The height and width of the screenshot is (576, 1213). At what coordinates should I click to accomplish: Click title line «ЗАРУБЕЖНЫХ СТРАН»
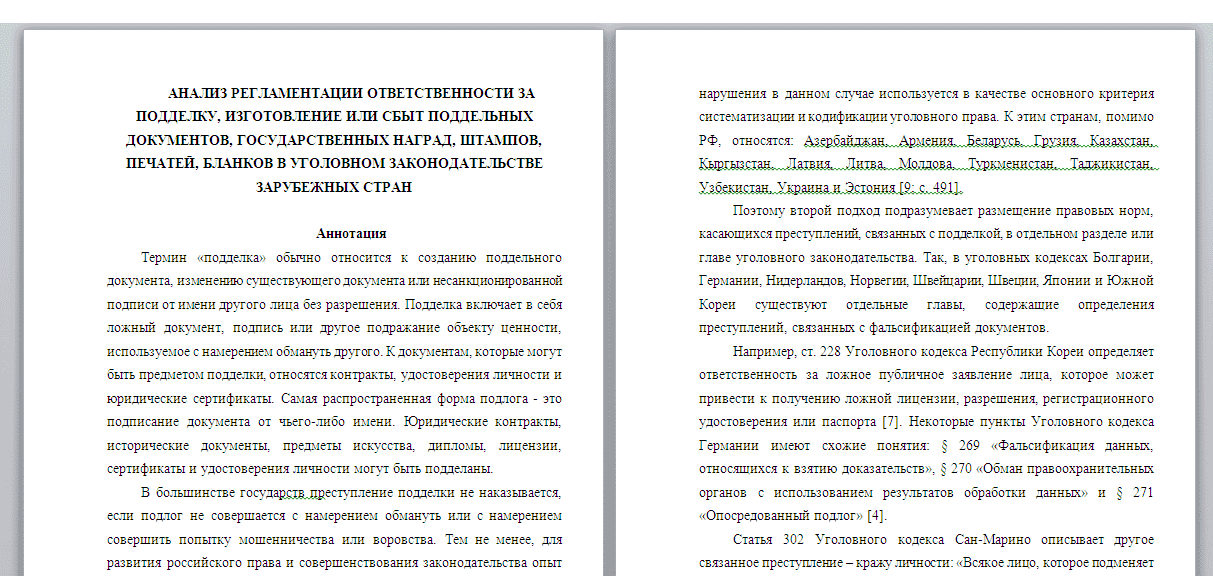pyautogui.click(x=334, y=186)
